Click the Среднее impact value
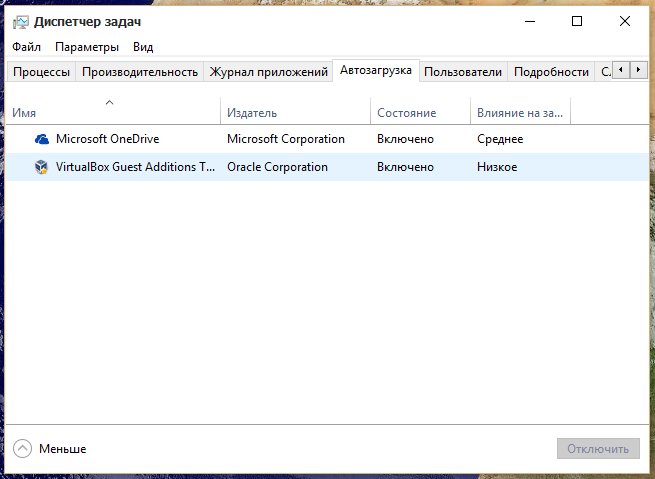This screenshot has height=479, width=655. (500, 139)
